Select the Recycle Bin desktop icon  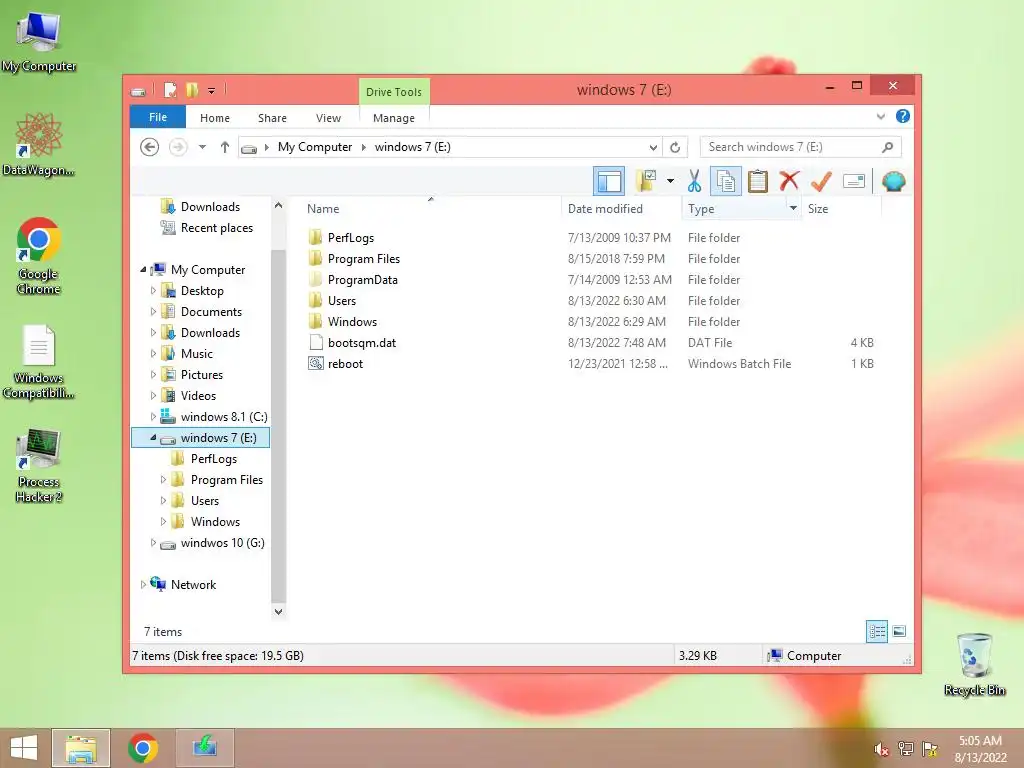point(974,664)
